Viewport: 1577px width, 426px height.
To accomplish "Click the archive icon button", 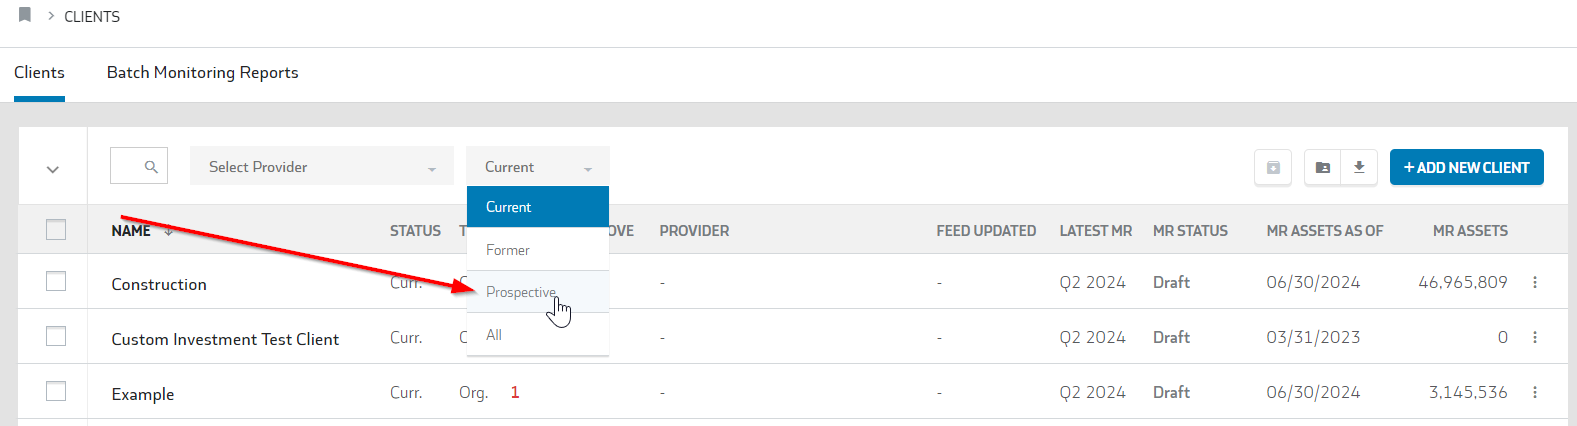I will click(x=1273, y=168).
